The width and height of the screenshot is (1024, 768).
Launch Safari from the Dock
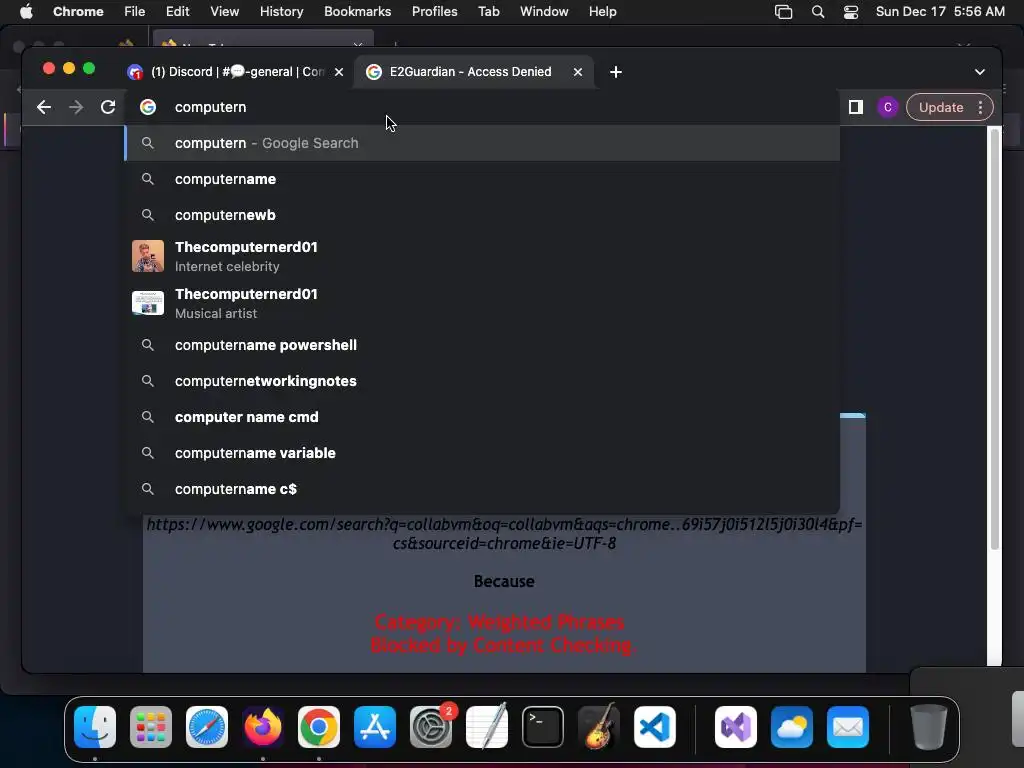207,727
